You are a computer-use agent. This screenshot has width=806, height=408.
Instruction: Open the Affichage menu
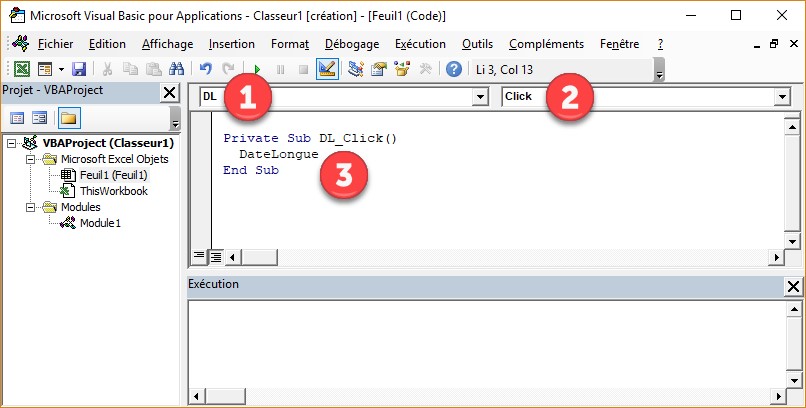[x=168, y=44]
